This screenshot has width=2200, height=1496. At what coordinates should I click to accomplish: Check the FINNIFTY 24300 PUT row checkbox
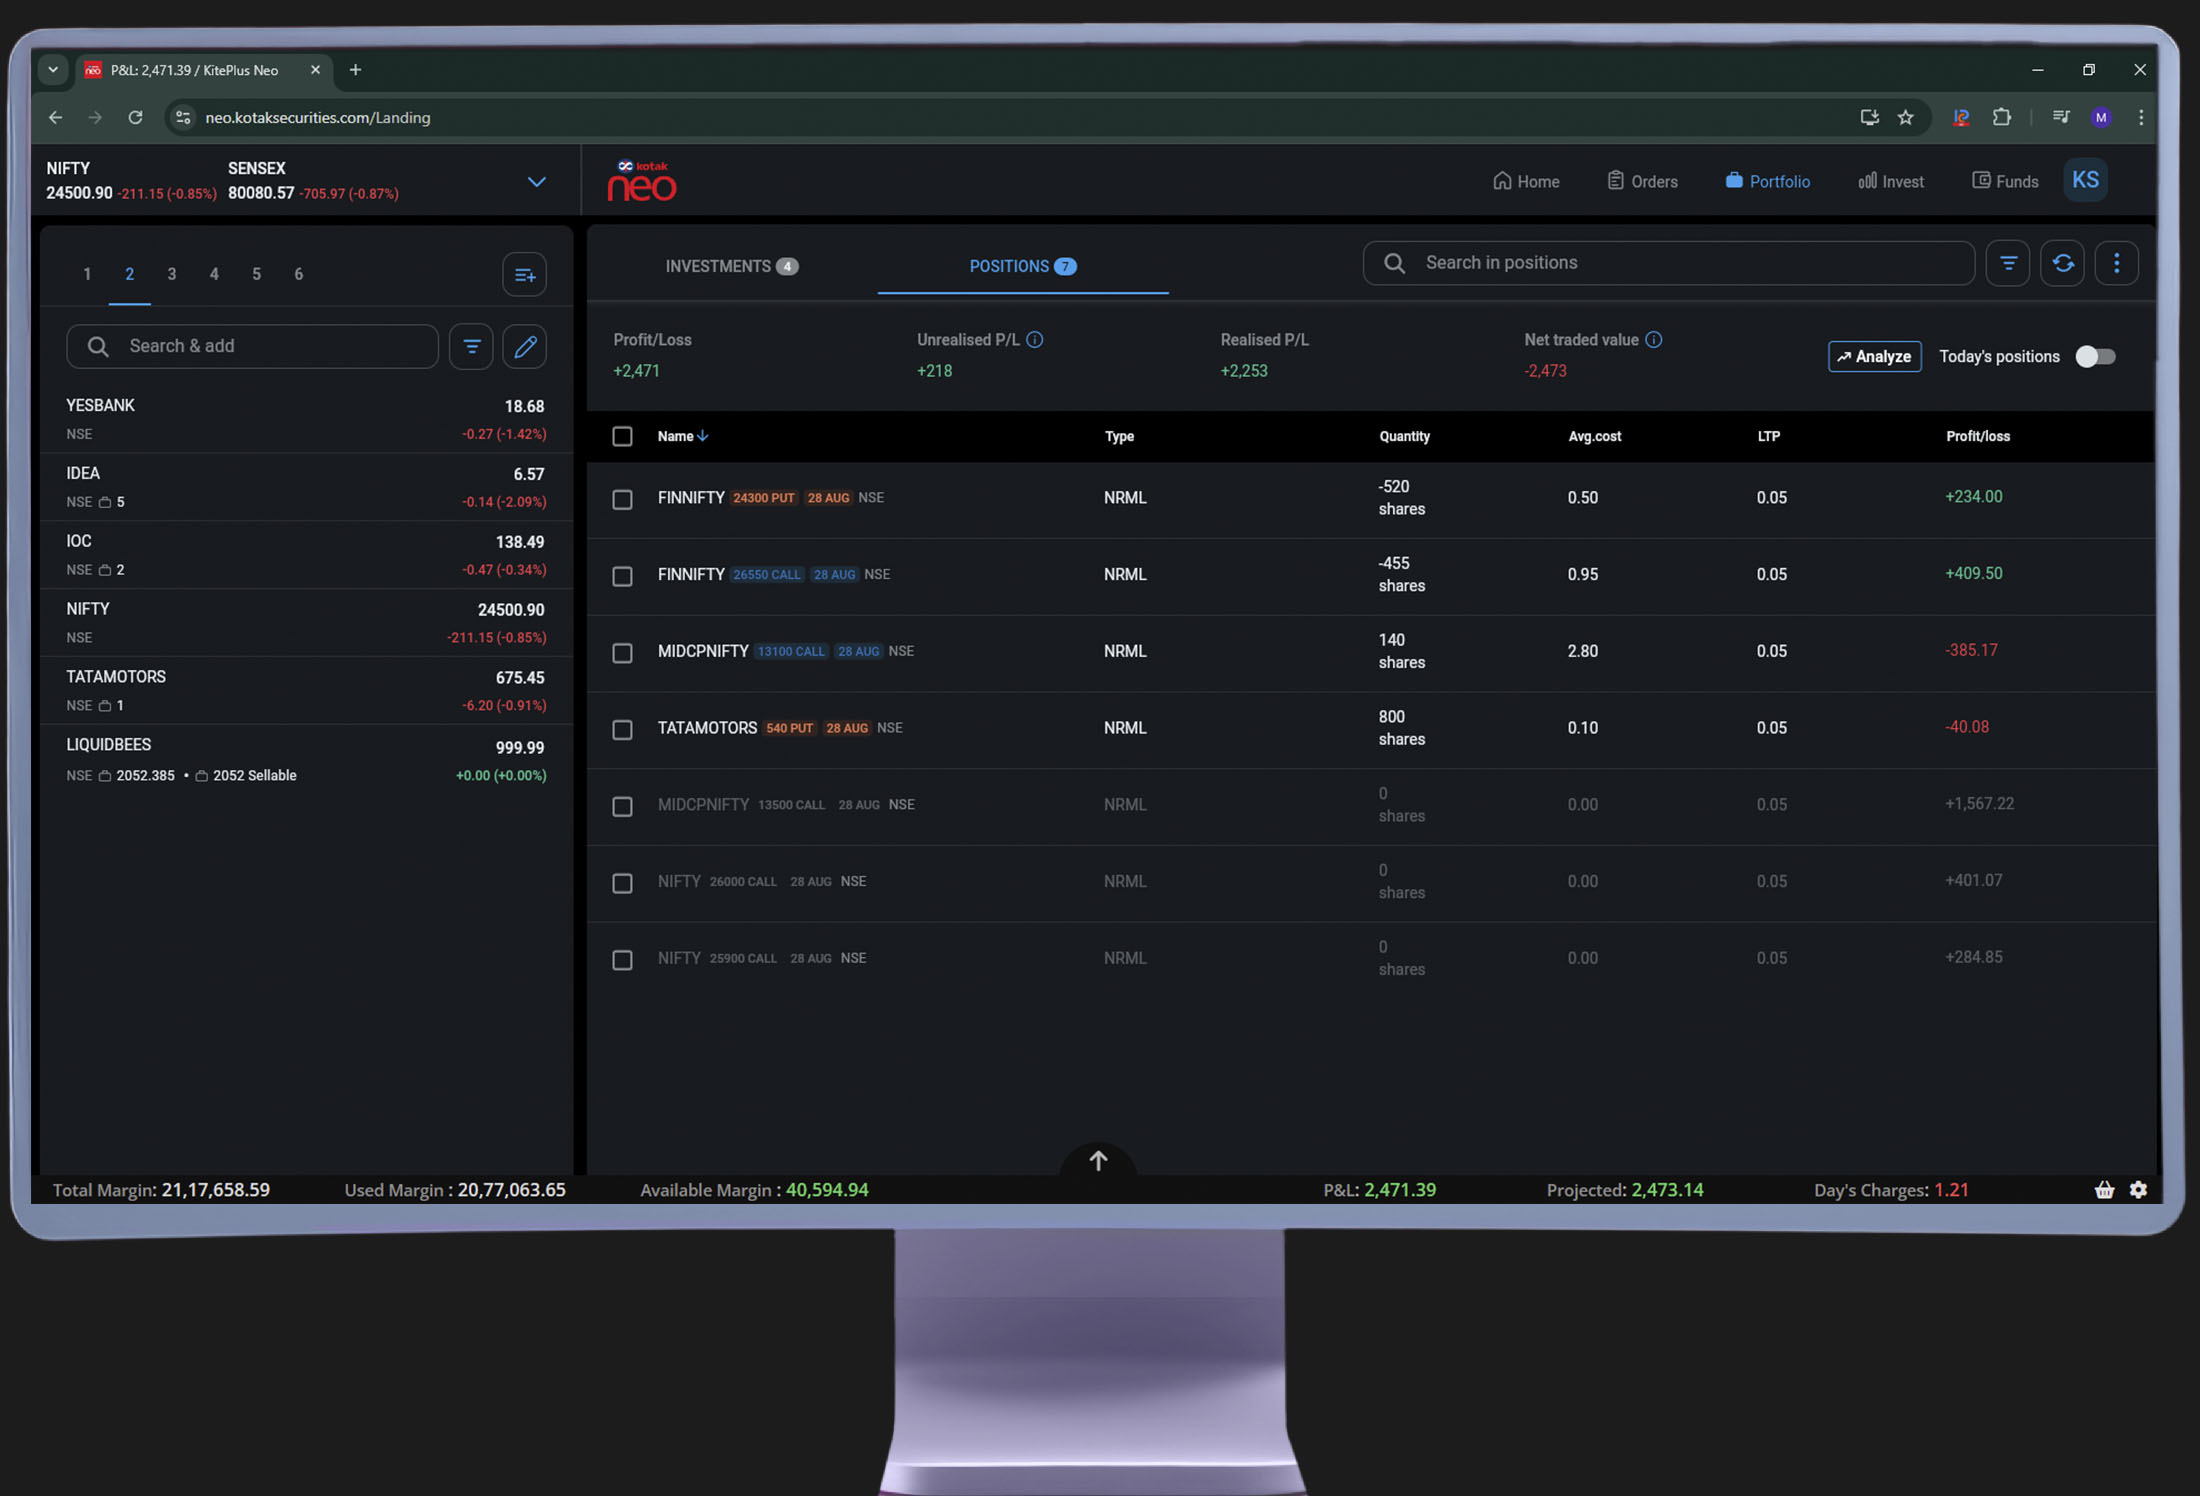(622, 499)
